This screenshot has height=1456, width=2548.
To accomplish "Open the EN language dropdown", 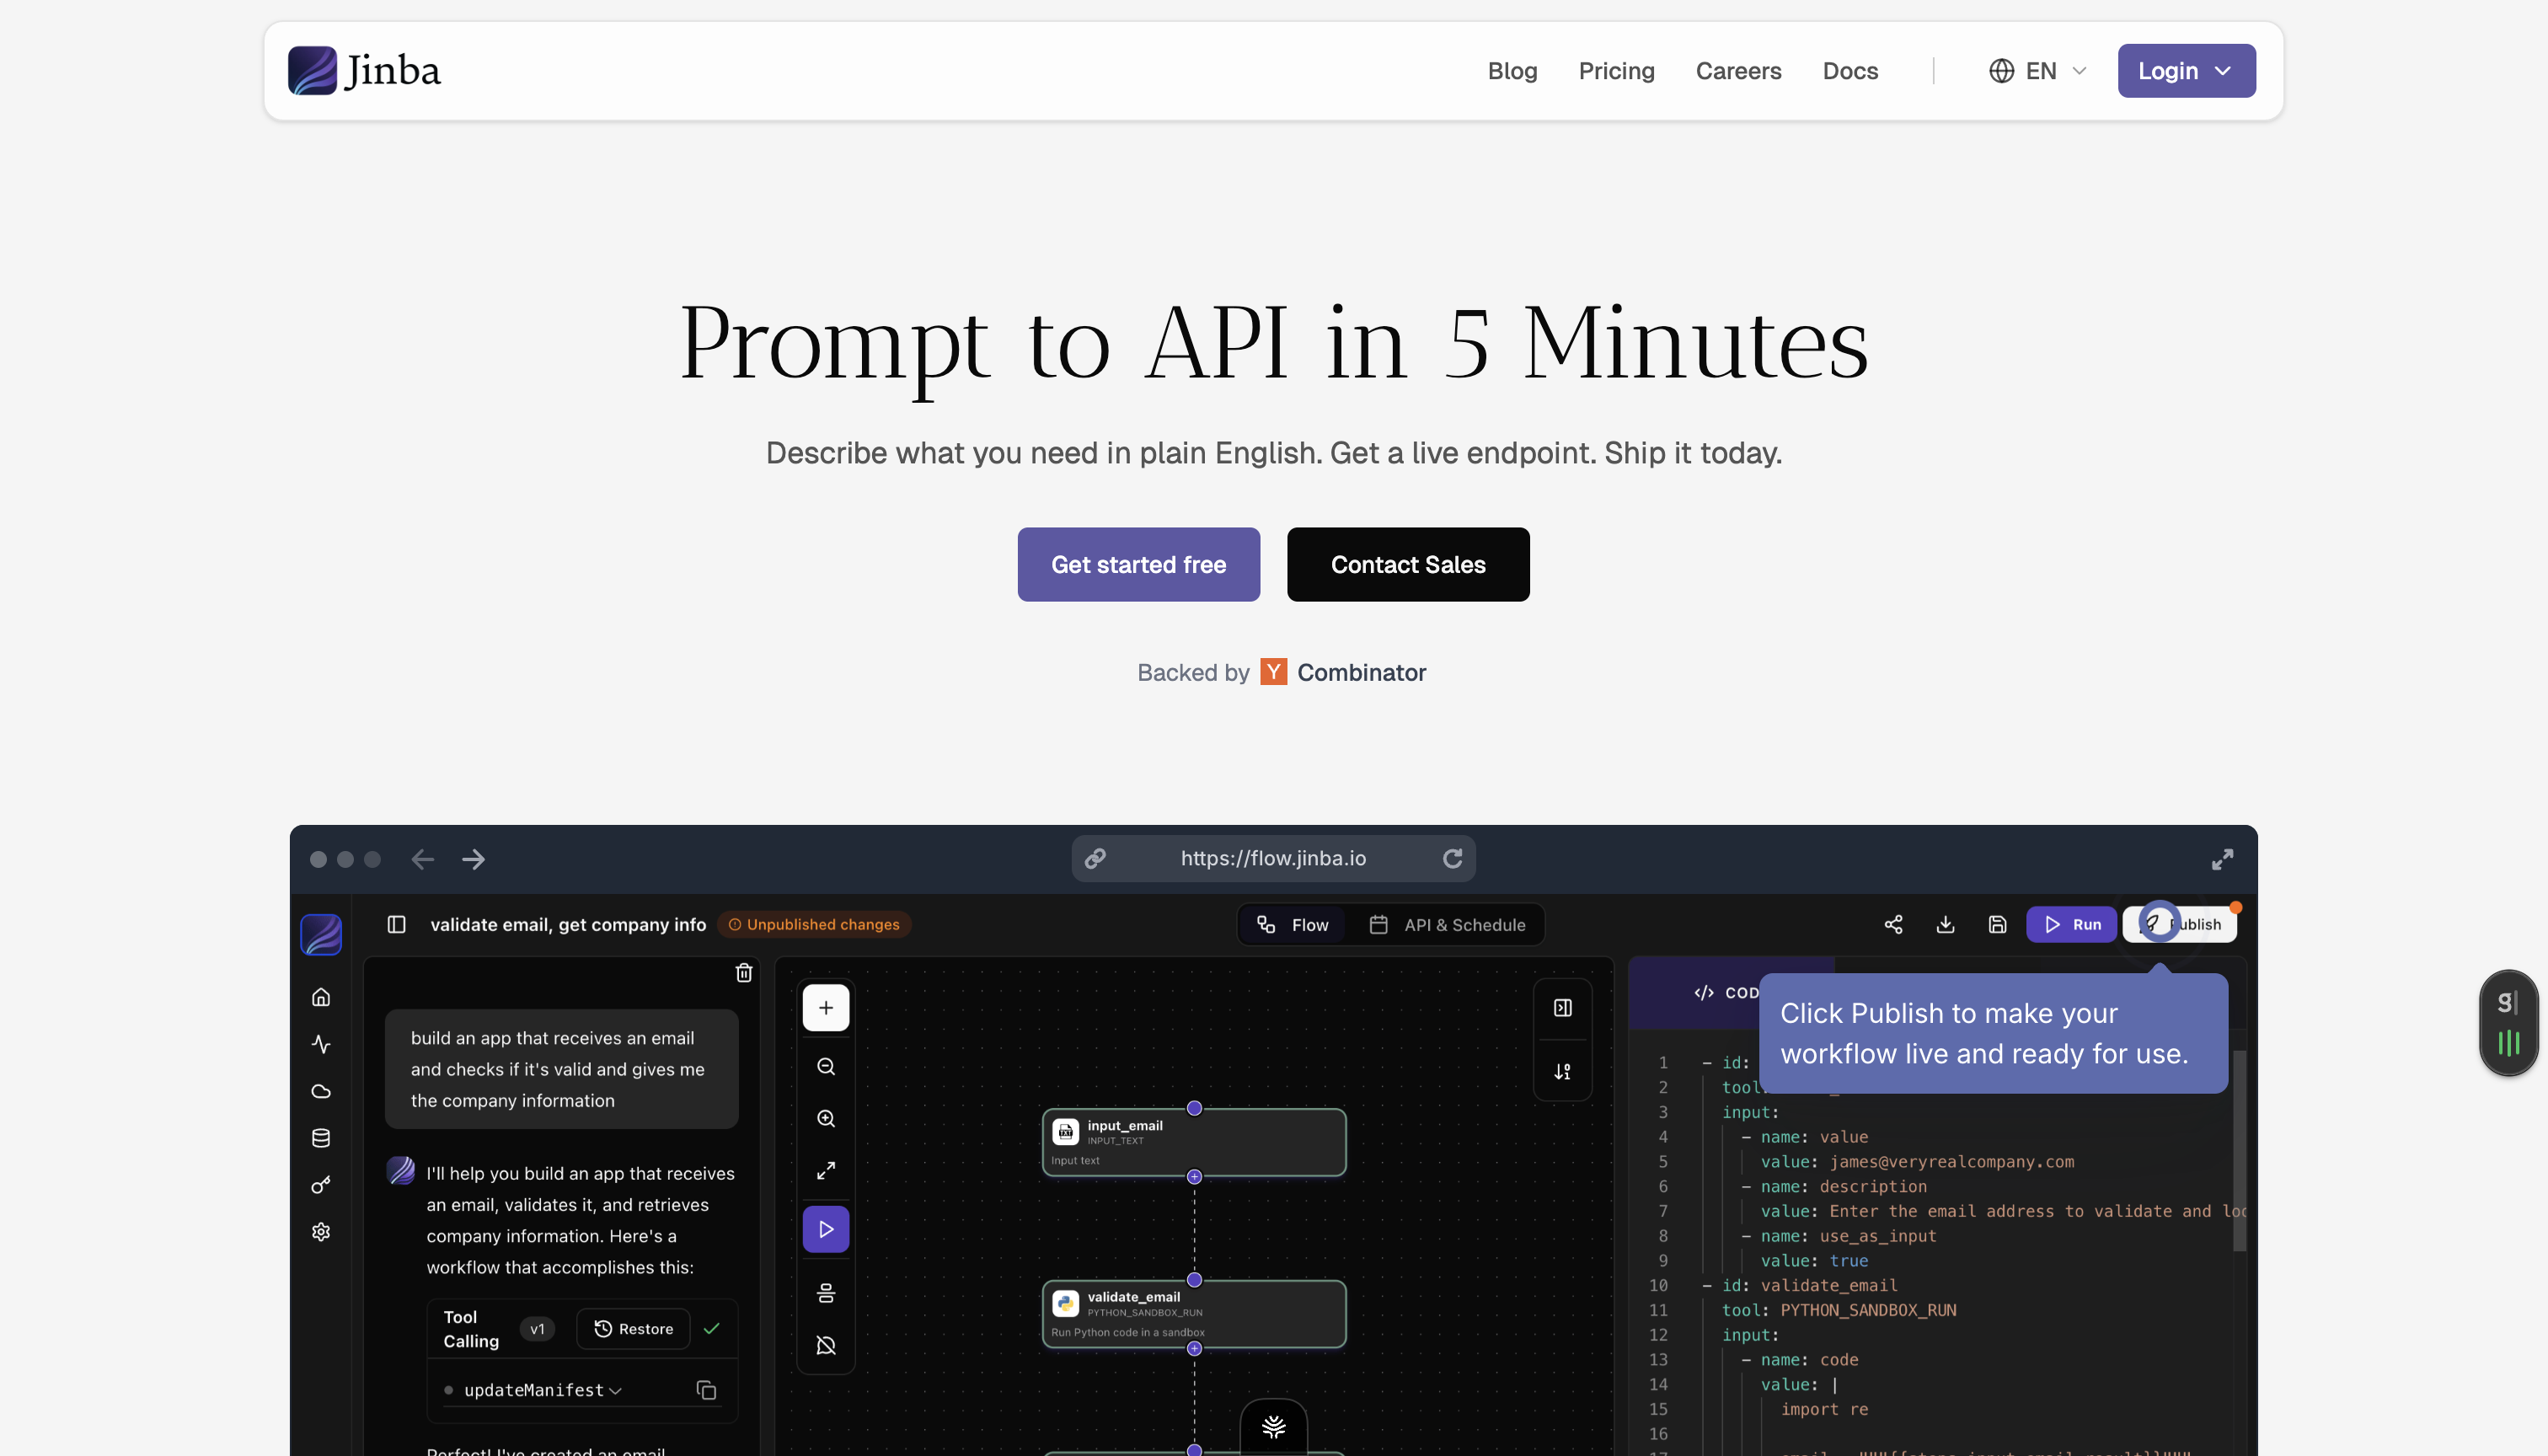I will (2037, 71).
